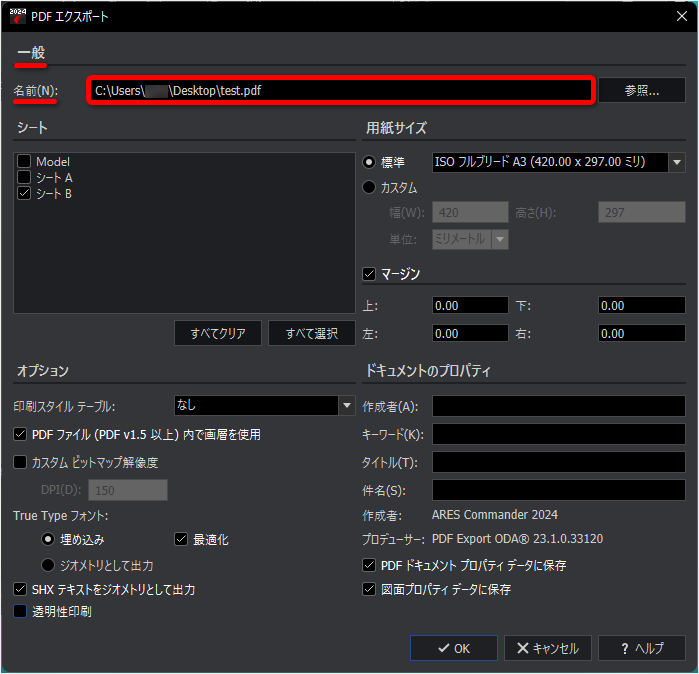
Task: Click the ARES Commander 2024 title bar icon
Action: coord(17,16)
